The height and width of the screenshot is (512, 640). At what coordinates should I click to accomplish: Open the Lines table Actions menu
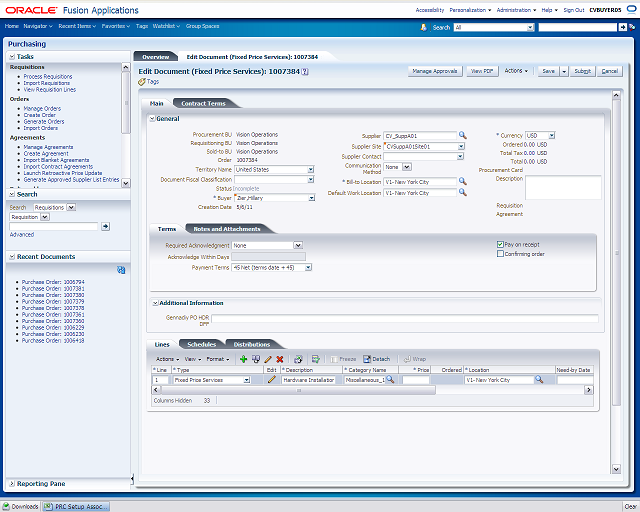[167, 359]
